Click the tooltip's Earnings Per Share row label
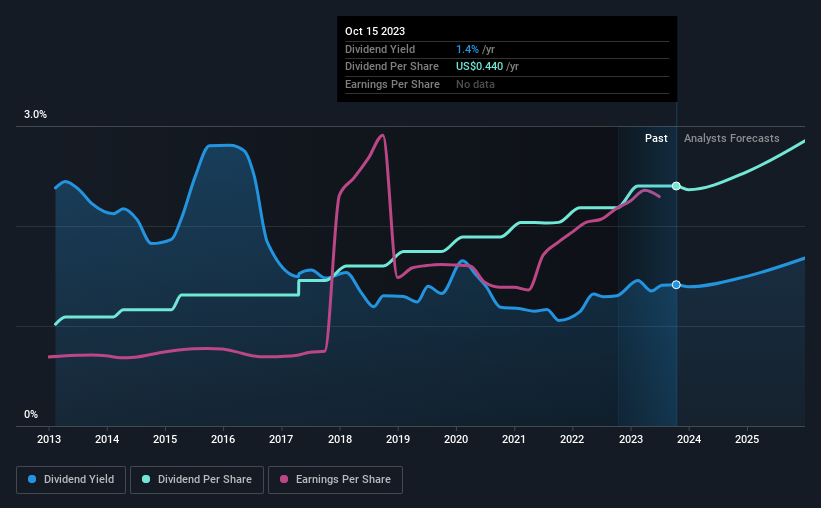Screen dimensions: 821x508 coord(392,84)
